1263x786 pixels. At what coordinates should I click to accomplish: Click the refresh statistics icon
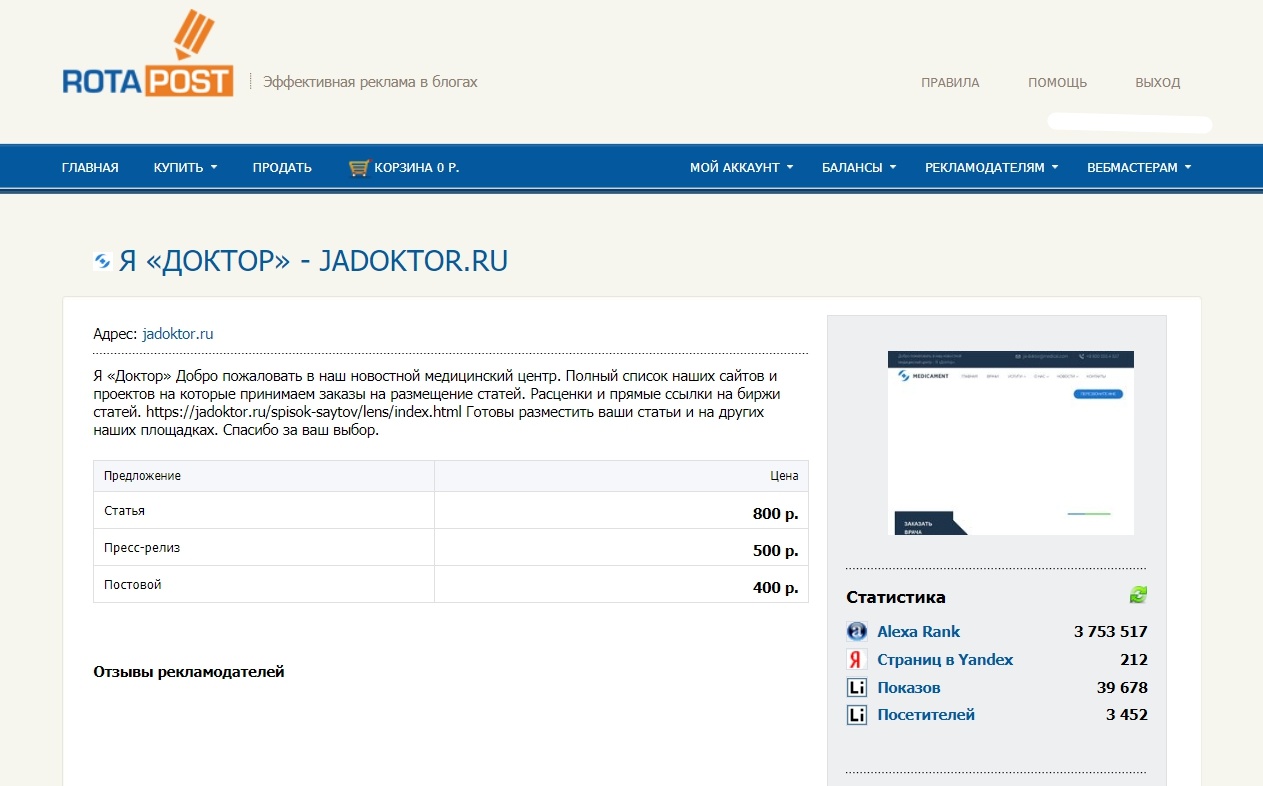(1138, 595)
